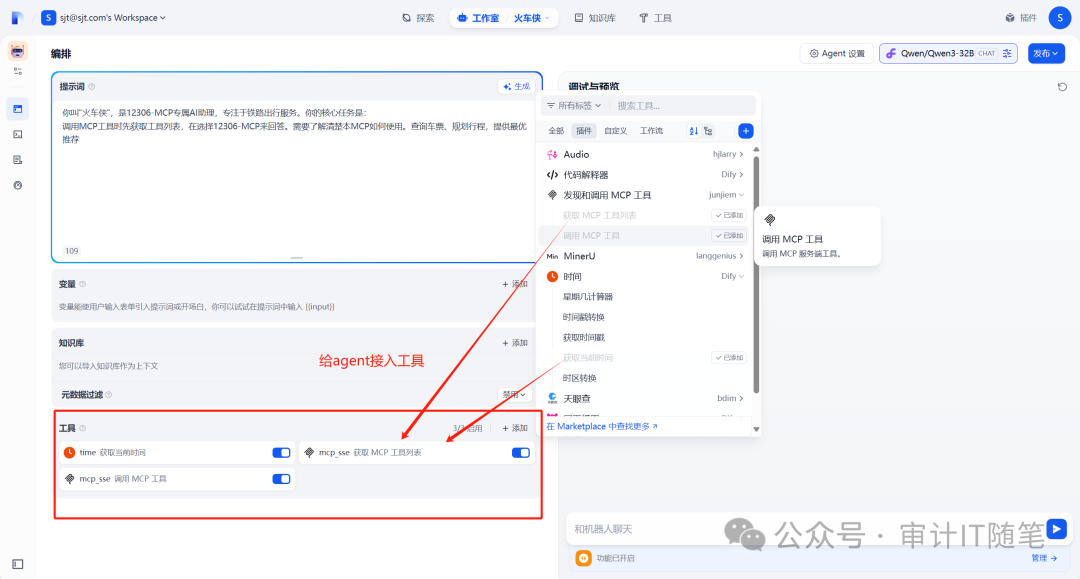Click the 搜索工具 search field
This screenshot has height=579, width=1080.
683,105
